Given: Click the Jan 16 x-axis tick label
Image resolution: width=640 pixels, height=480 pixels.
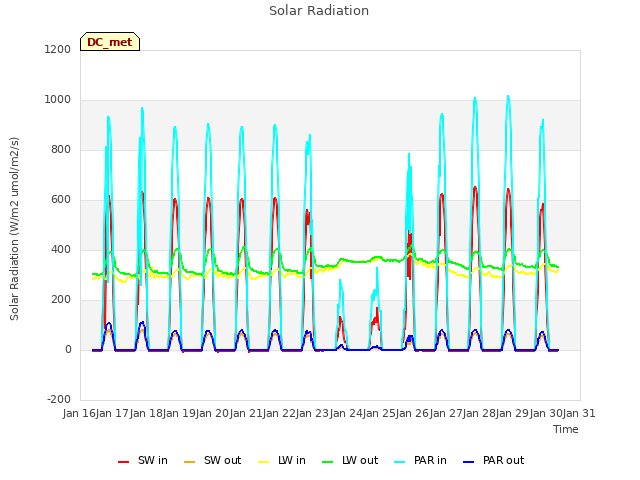Looking at the screenshot, I should pyautogui.click(x=79, y=413).
